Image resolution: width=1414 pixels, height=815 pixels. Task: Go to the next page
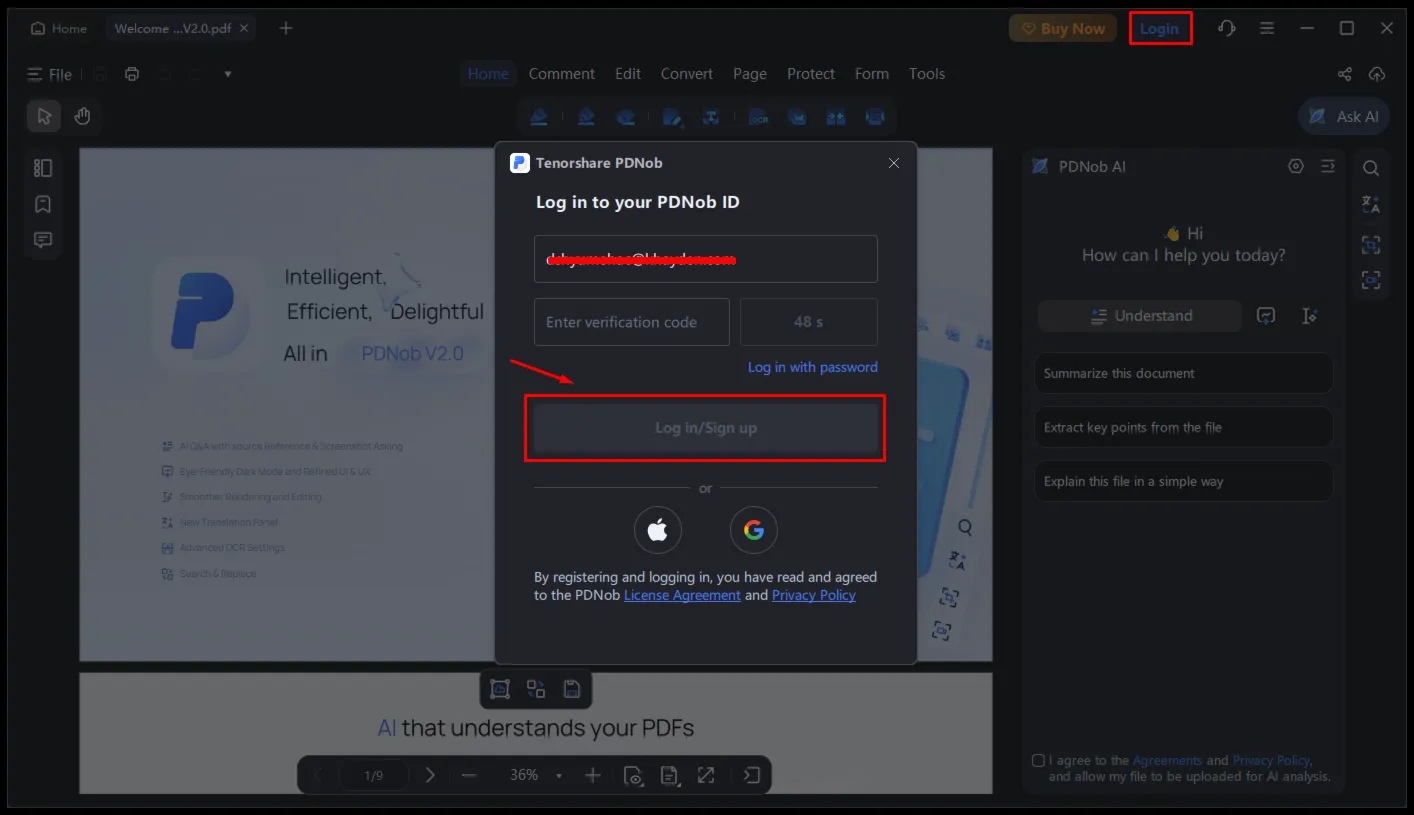430,775
